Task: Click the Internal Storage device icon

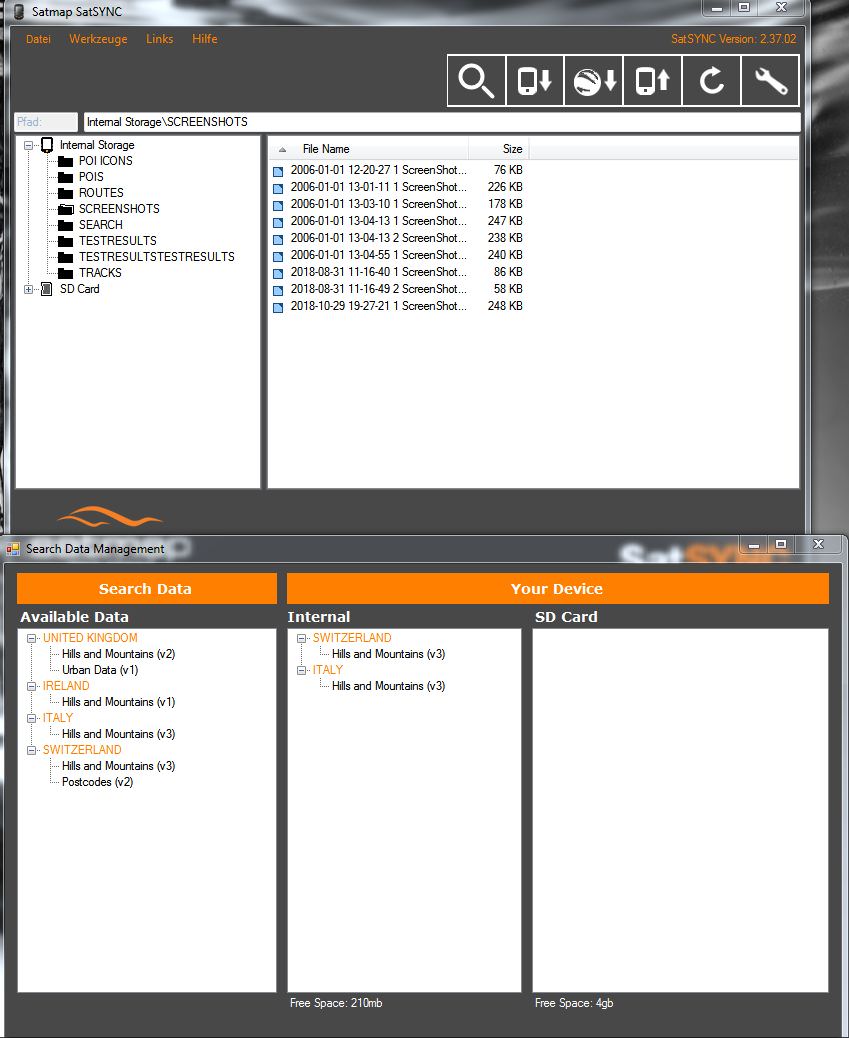Action: (47, 145)
